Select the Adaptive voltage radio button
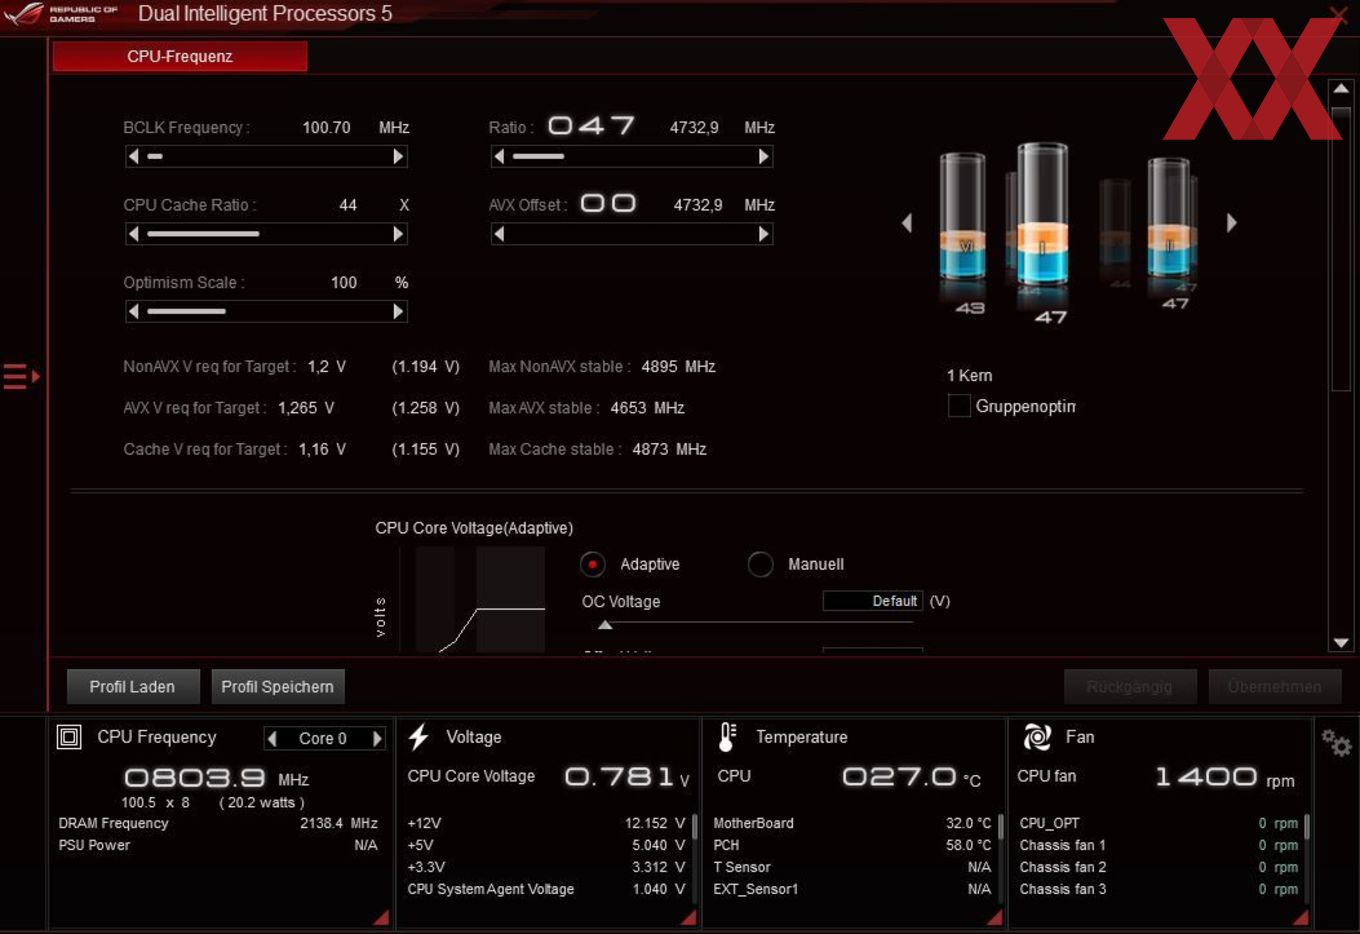This screenshot has width=1360, height=934. (x=593, y=565)
